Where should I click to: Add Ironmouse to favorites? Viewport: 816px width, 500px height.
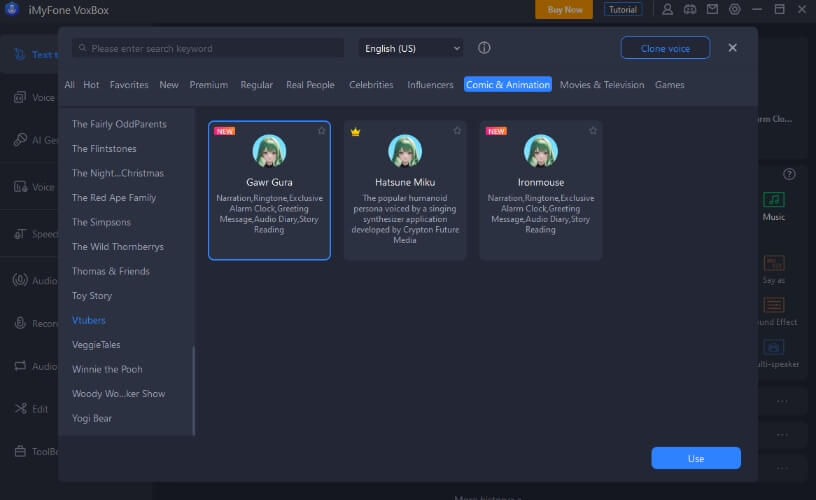(x=593, y=131)
